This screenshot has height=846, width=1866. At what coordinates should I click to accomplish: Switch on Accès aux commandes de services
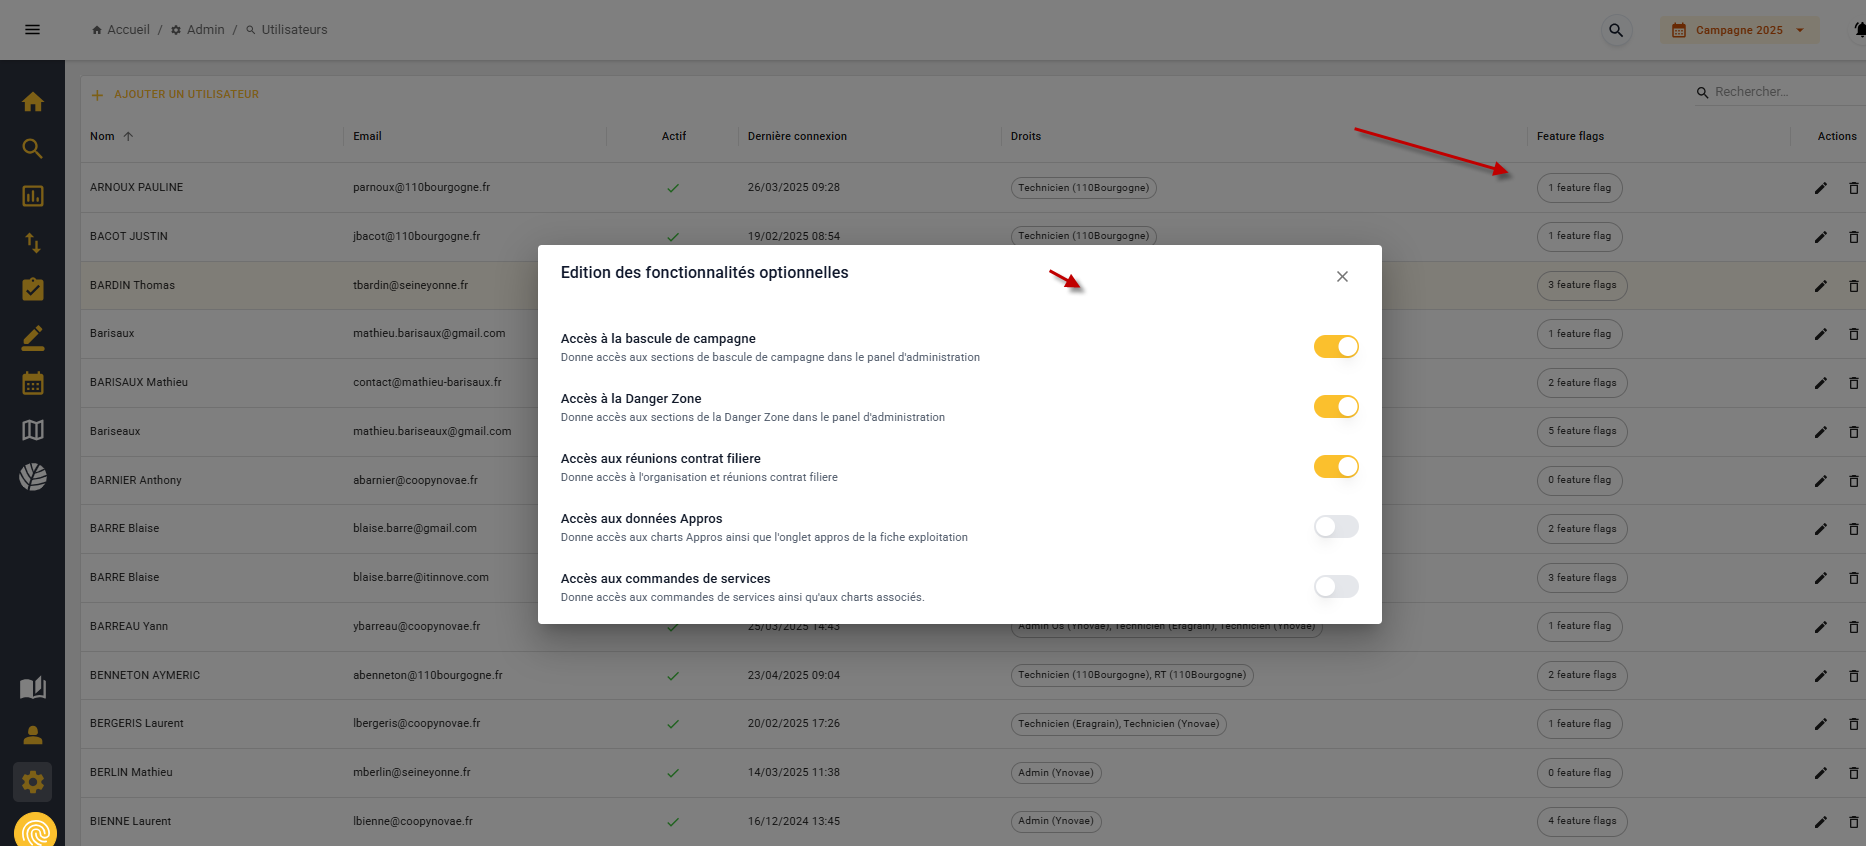1335,587
